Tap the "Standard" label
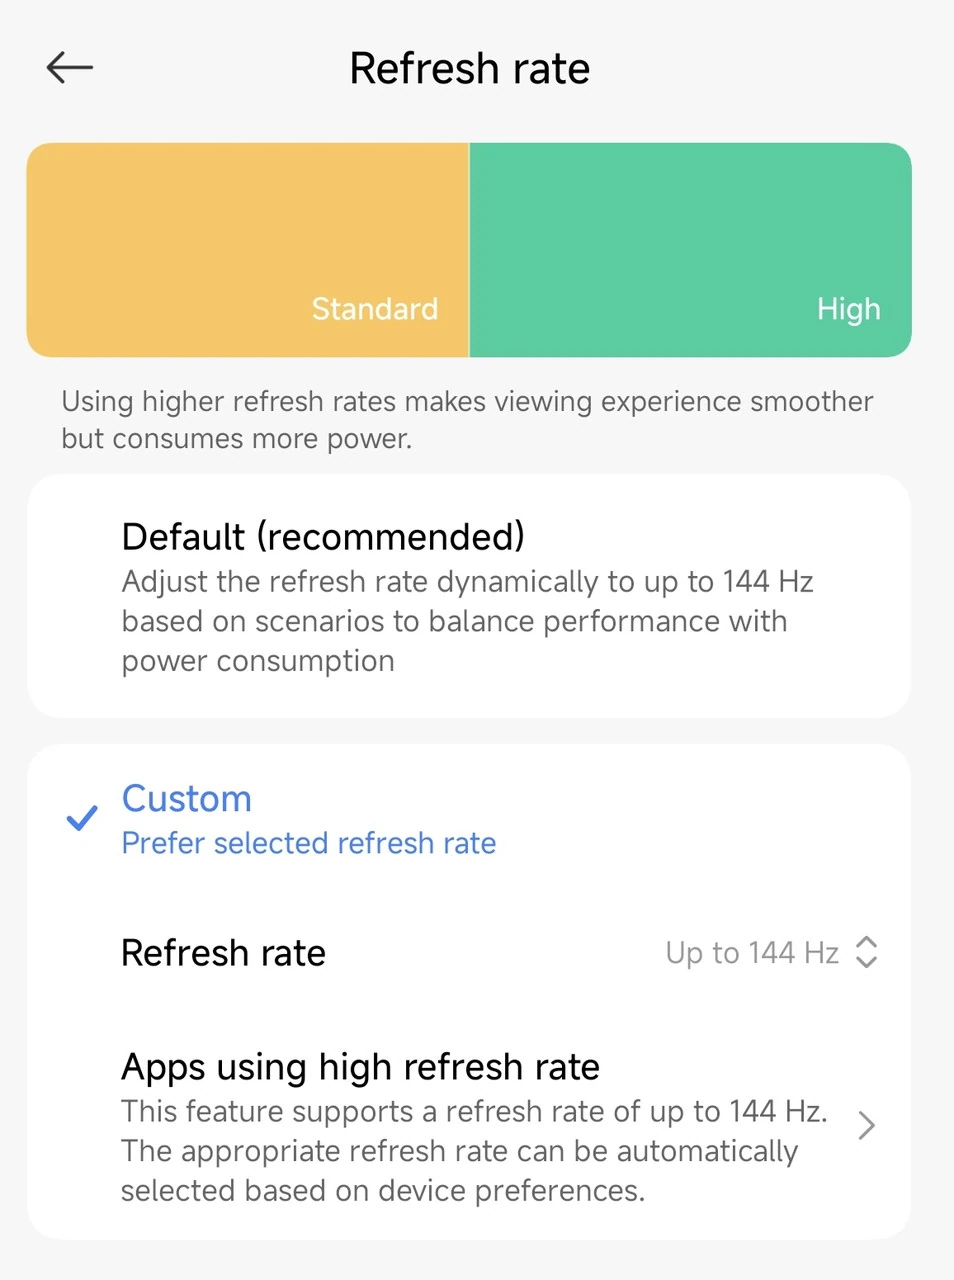This screenshot has width=954, height=1280. coord(374,309)
